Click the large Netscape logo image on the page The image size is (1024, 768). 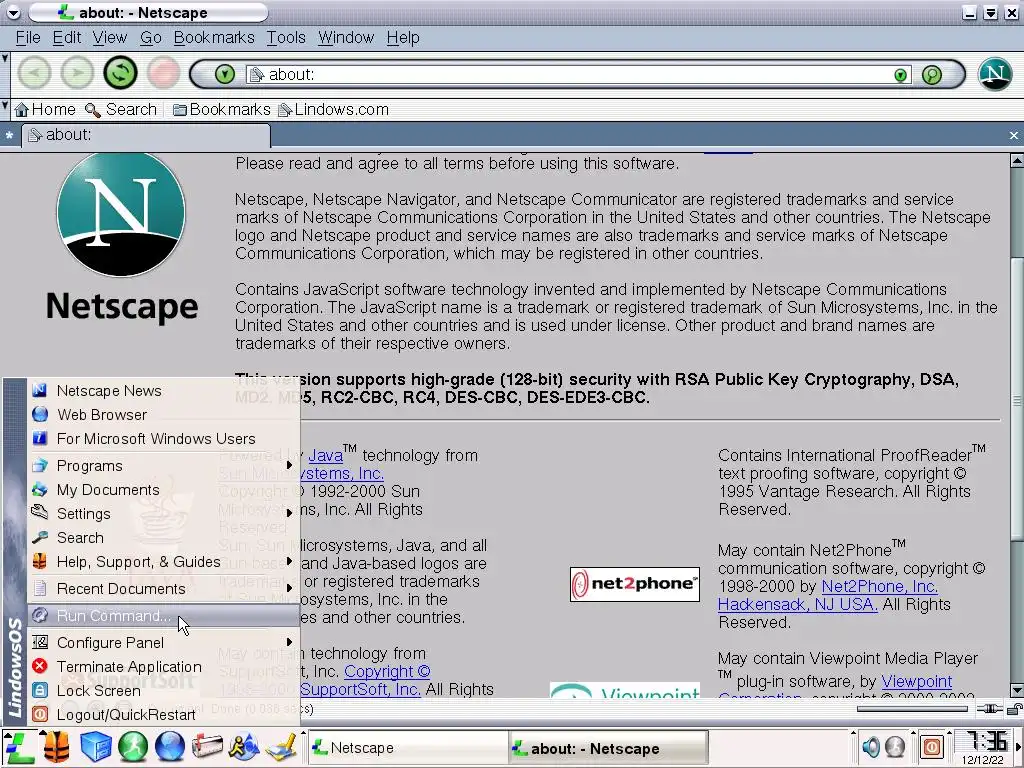pyautogui.click(x=121, y=236)
